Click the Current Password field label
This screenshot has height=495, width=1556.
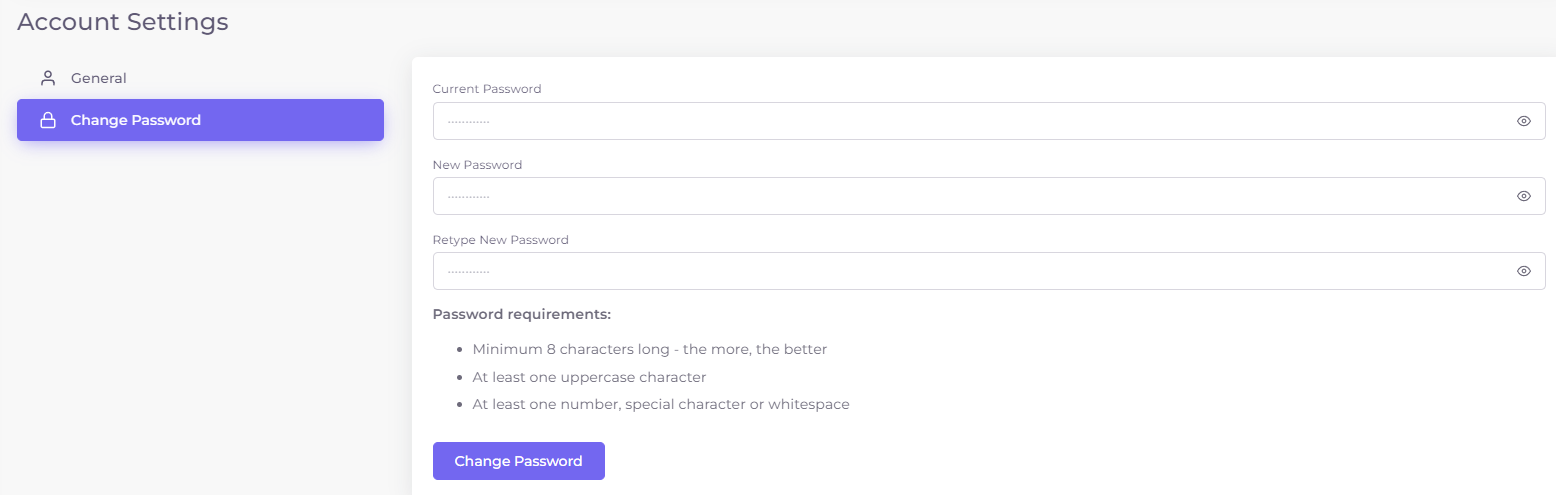[487, 89]
